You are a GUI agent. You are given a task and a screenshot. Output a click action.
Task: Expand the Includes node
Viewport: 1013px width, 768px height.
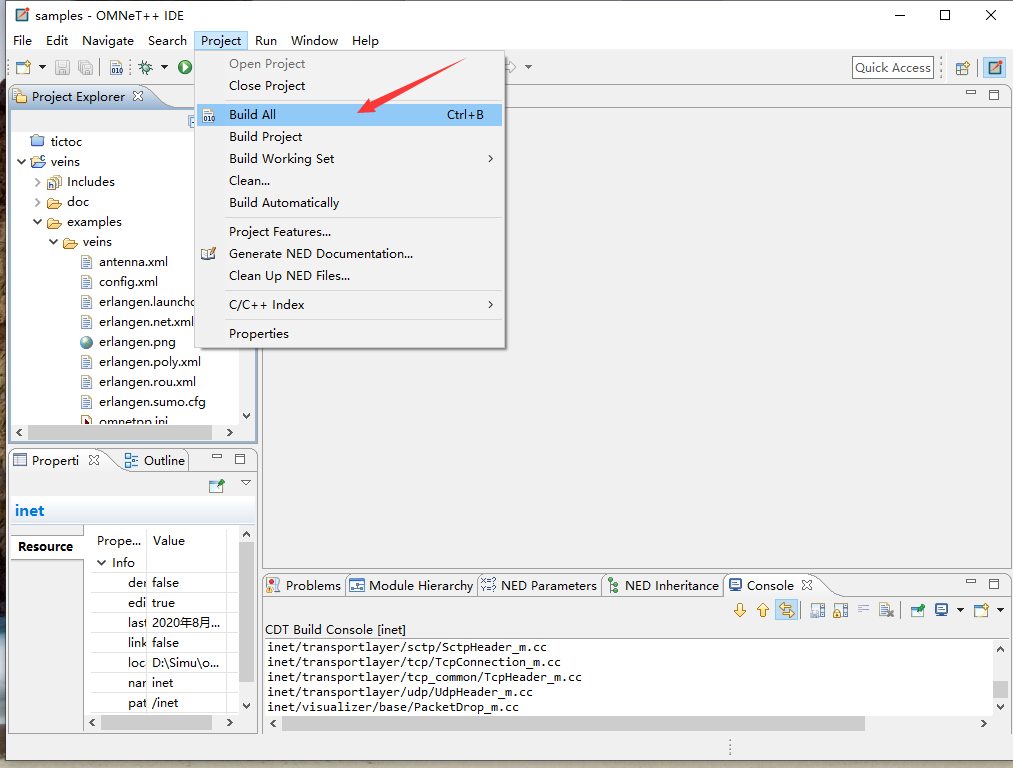pos(37,182)
